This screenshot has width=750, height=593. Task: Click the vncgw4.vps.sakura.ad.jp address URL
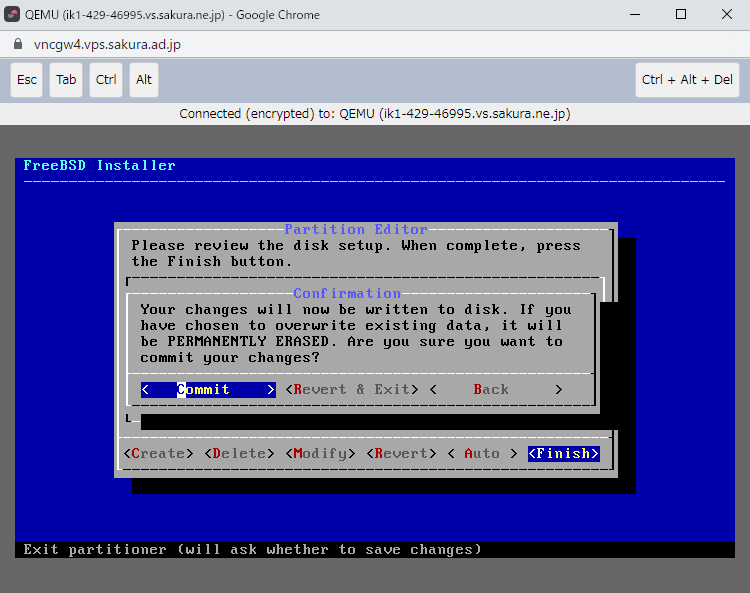point(107,45)
